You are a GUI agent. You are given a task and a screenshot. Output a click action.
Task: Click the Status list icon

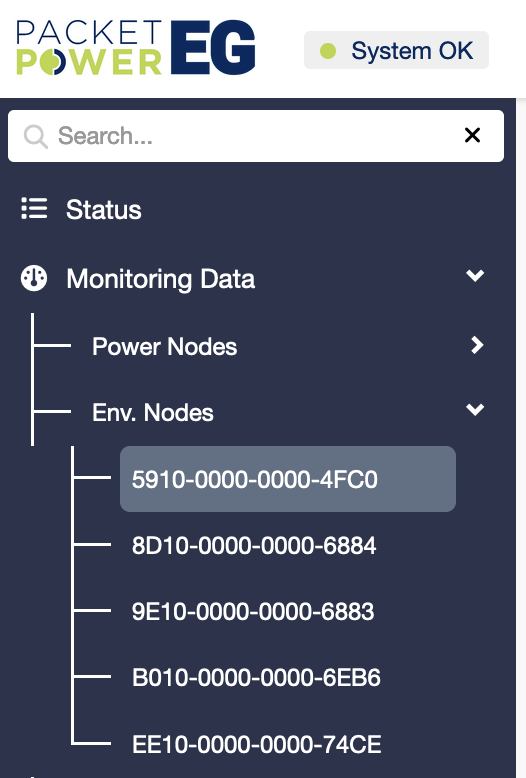34,208
